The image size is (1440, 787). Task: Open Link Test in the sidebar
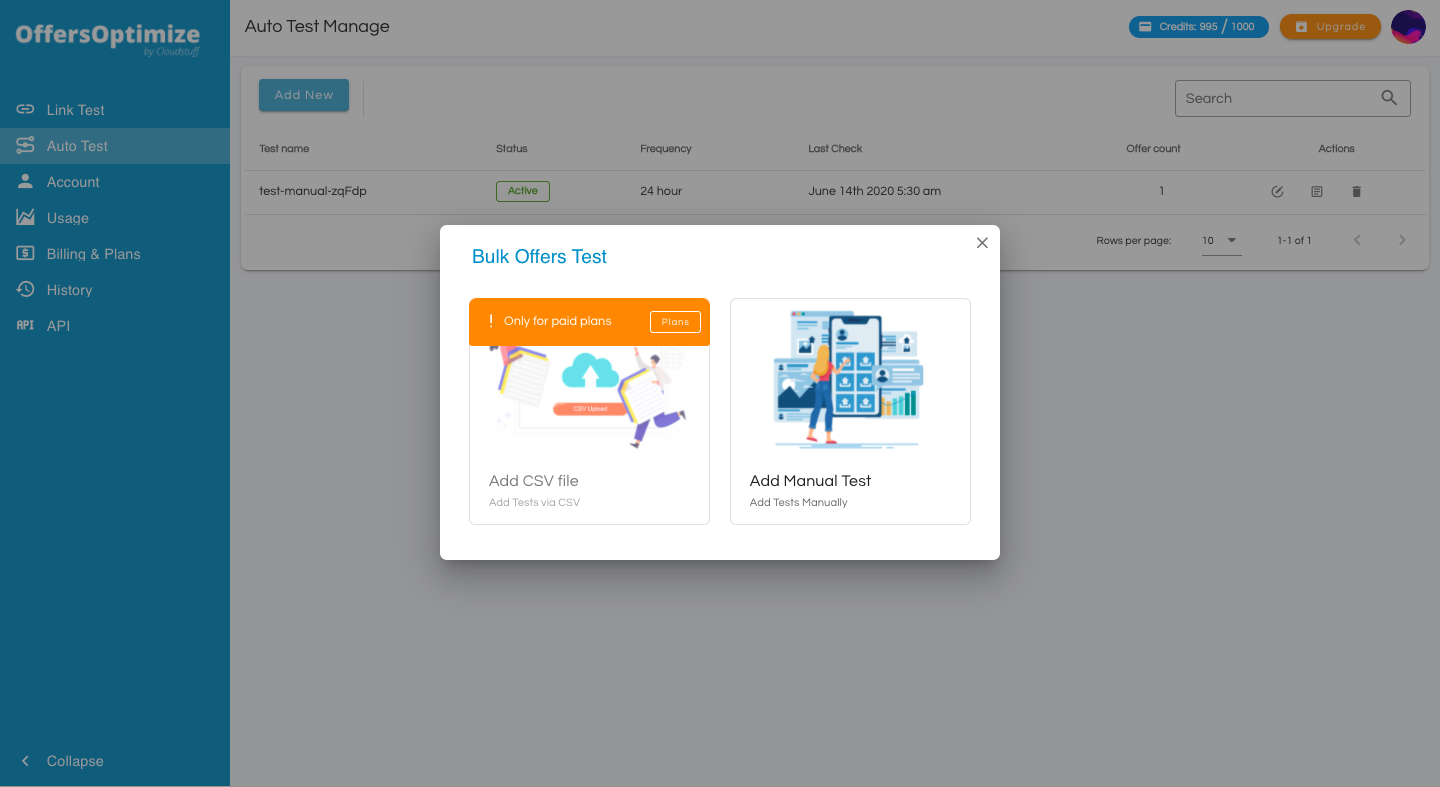115,110
